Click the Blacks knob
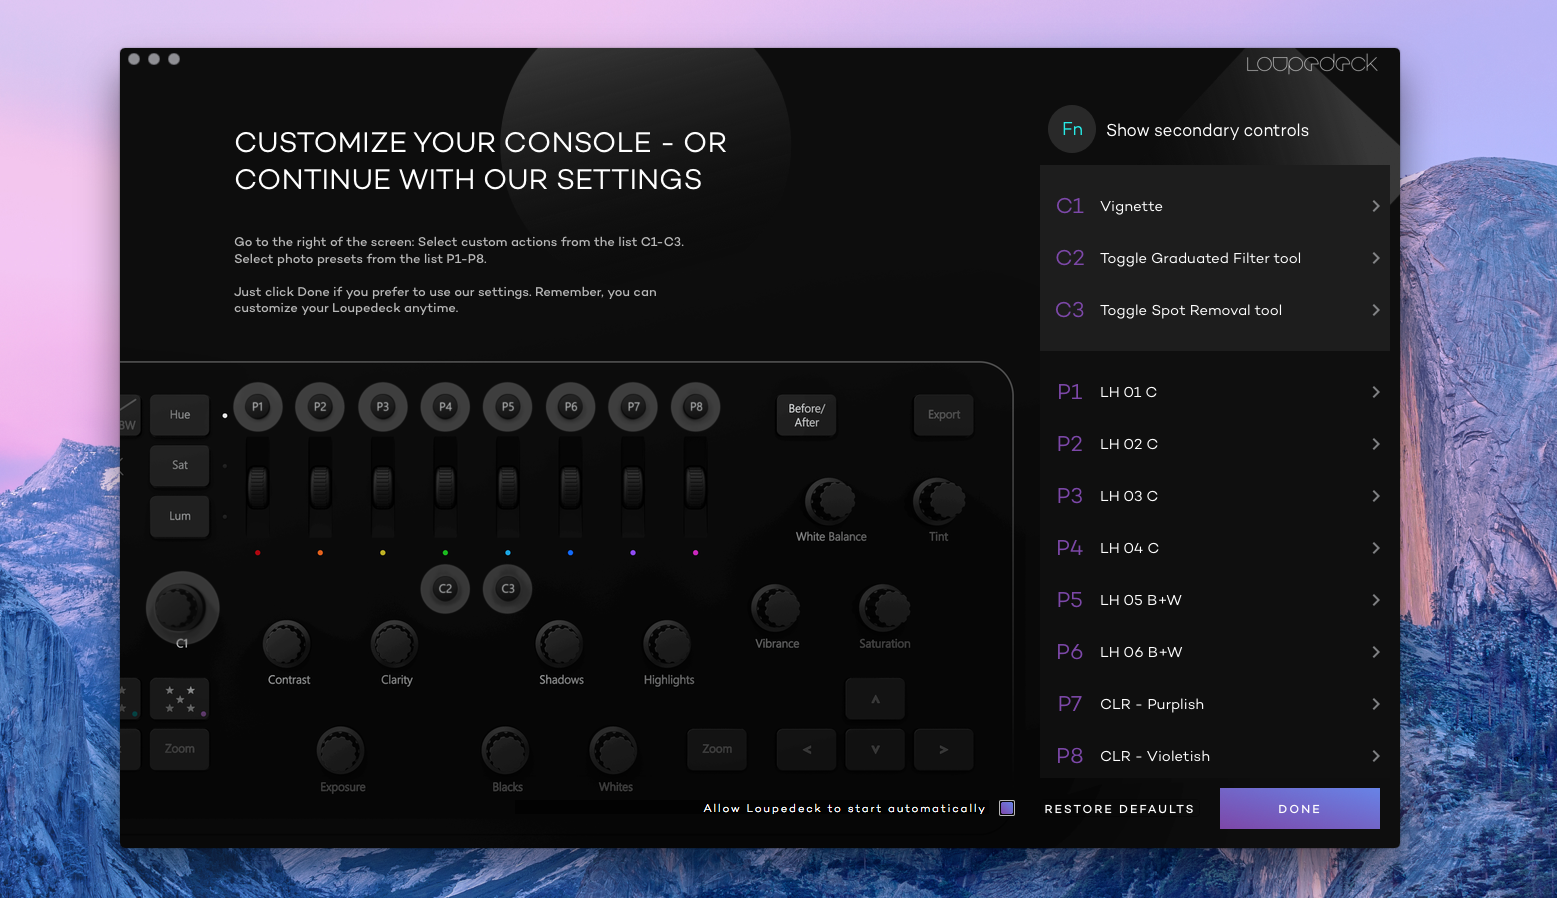 [x=506, y=751]
